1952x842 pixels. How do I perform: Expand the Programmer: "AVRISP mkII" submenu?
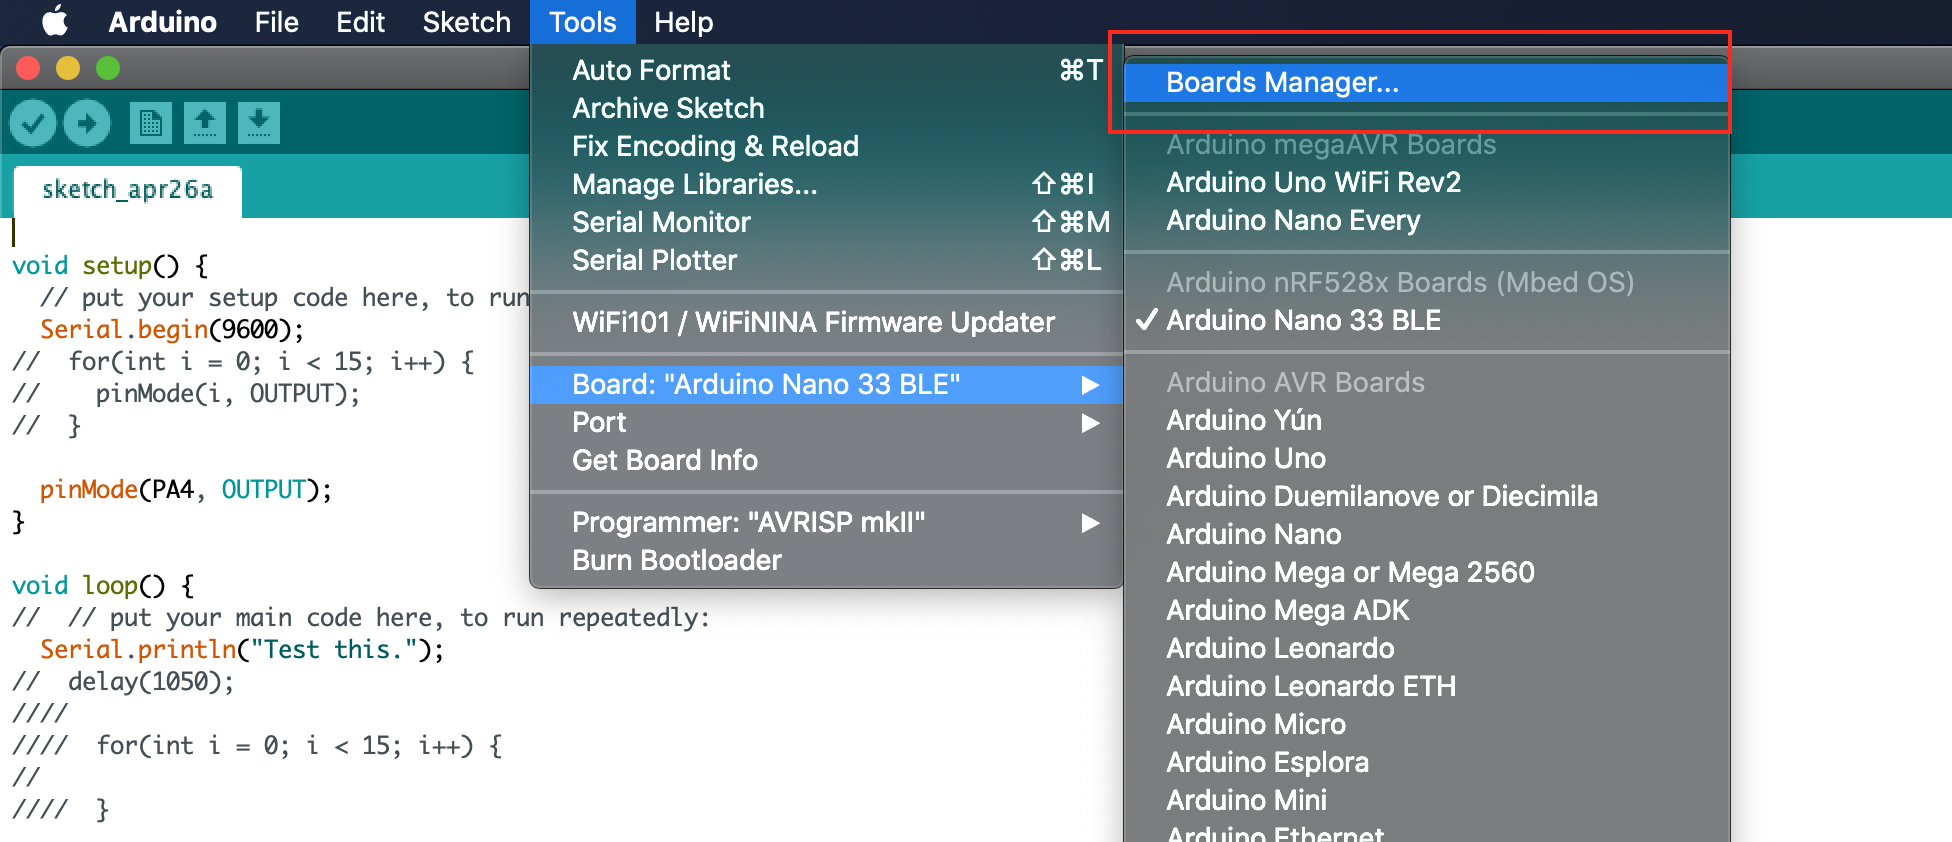pyautogui.click(x=826, y=522)
